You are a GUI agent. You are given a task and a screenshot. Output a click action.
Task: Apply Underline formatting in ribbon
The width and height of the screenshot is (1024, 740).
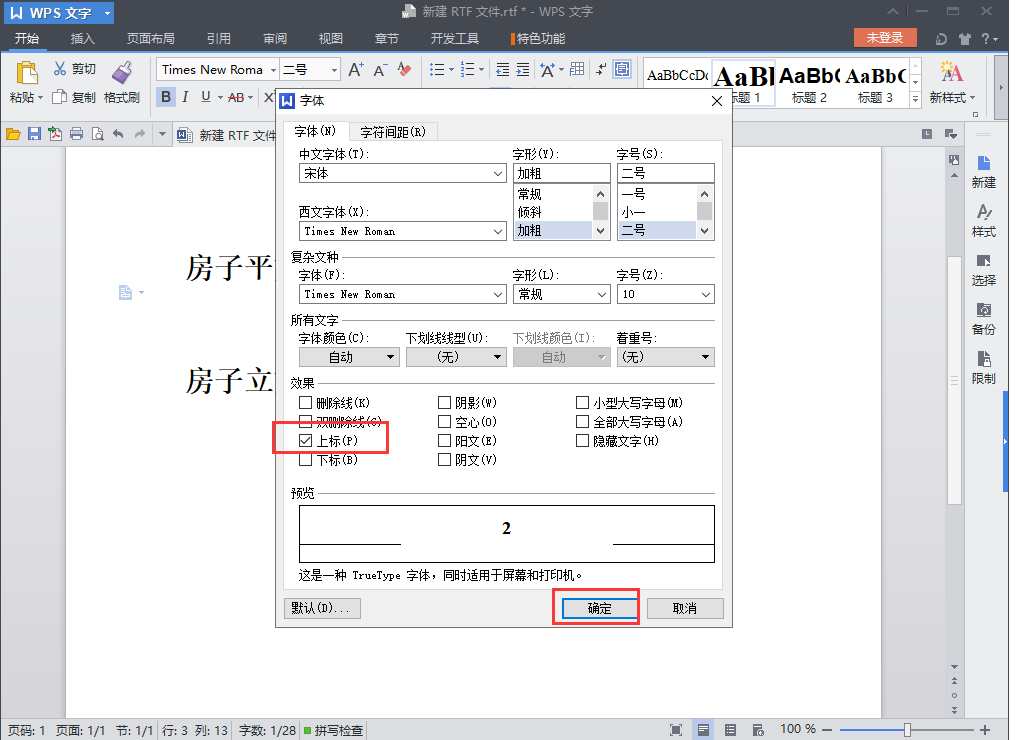point(206,97)
